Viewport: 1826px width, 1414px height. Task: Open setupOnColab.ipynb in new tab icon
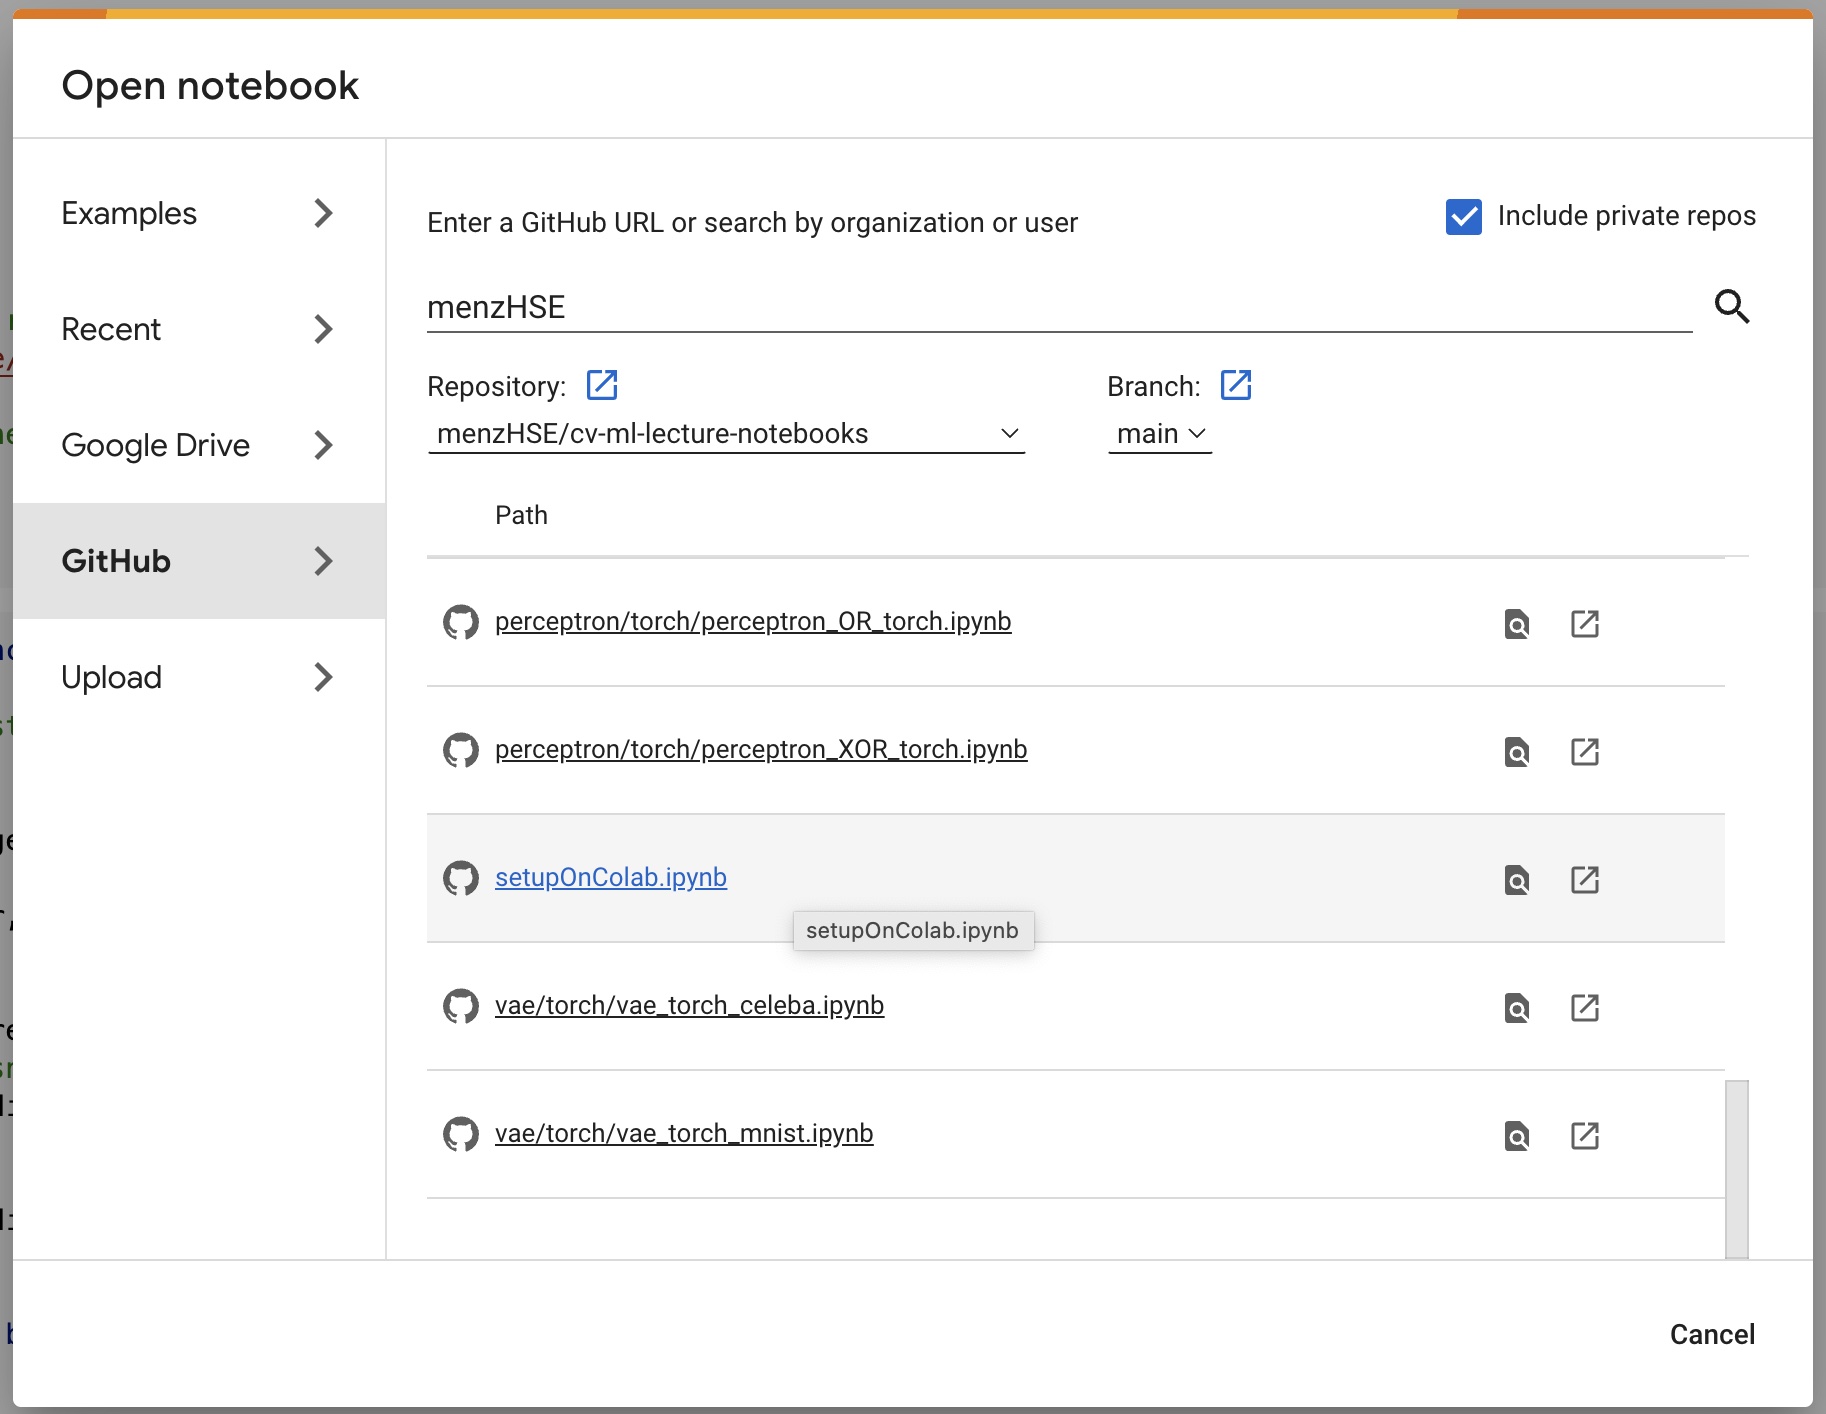[1585, 880]
